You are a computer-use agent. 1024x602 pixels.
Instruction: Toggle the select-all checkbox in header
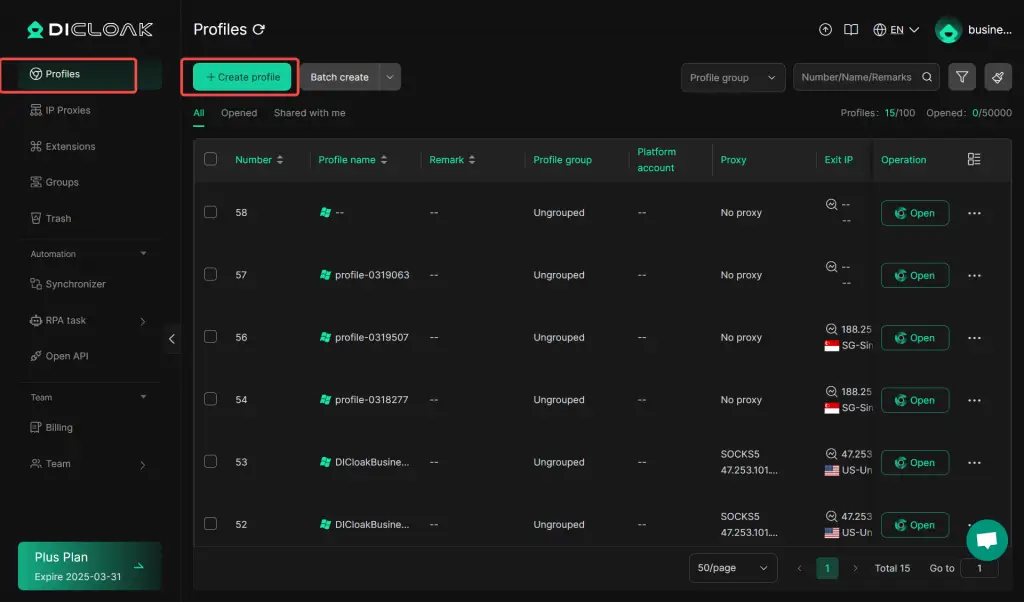(210, 159)
